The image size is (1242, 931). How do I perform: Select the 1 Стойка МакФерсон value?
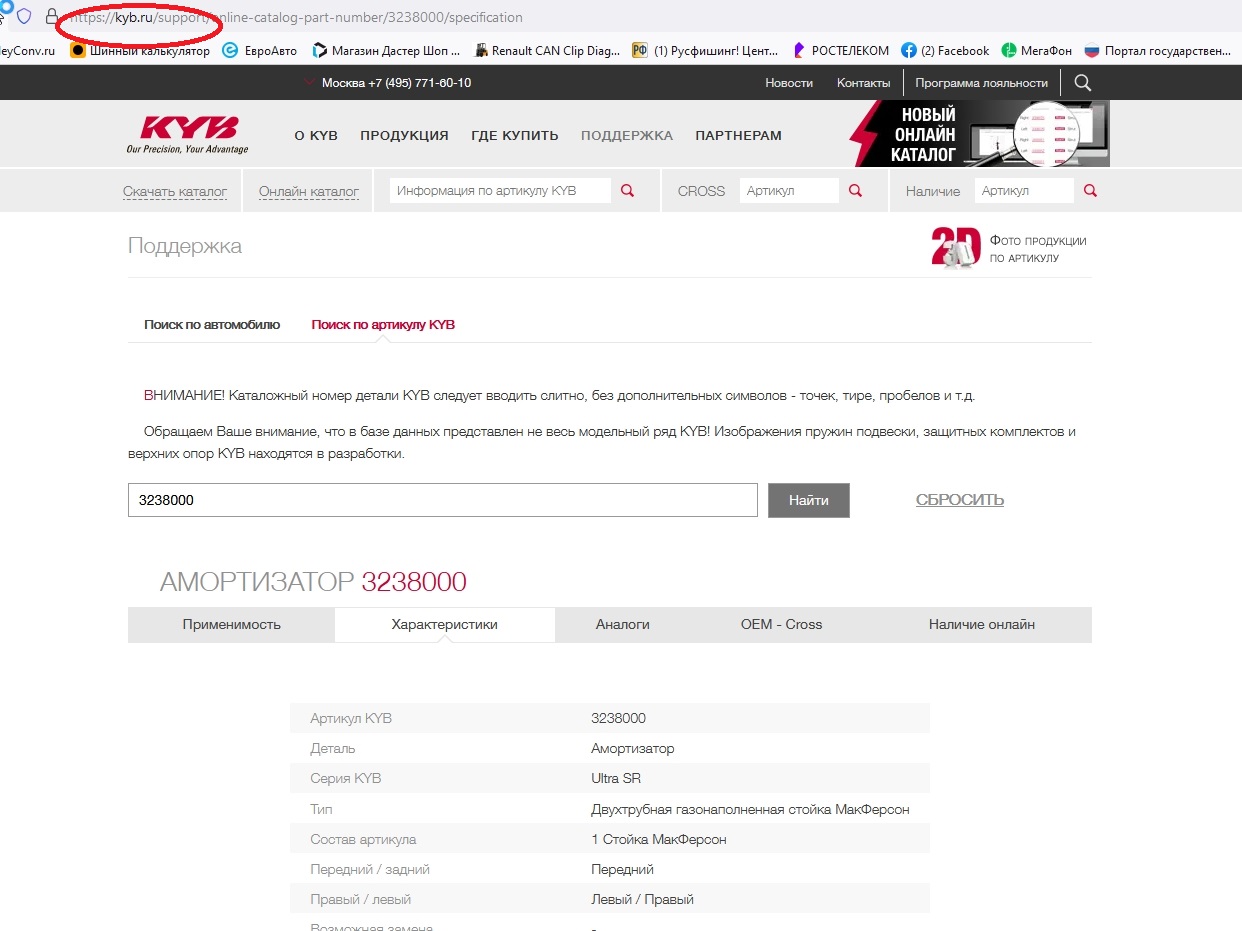click(x=659, y=839)
